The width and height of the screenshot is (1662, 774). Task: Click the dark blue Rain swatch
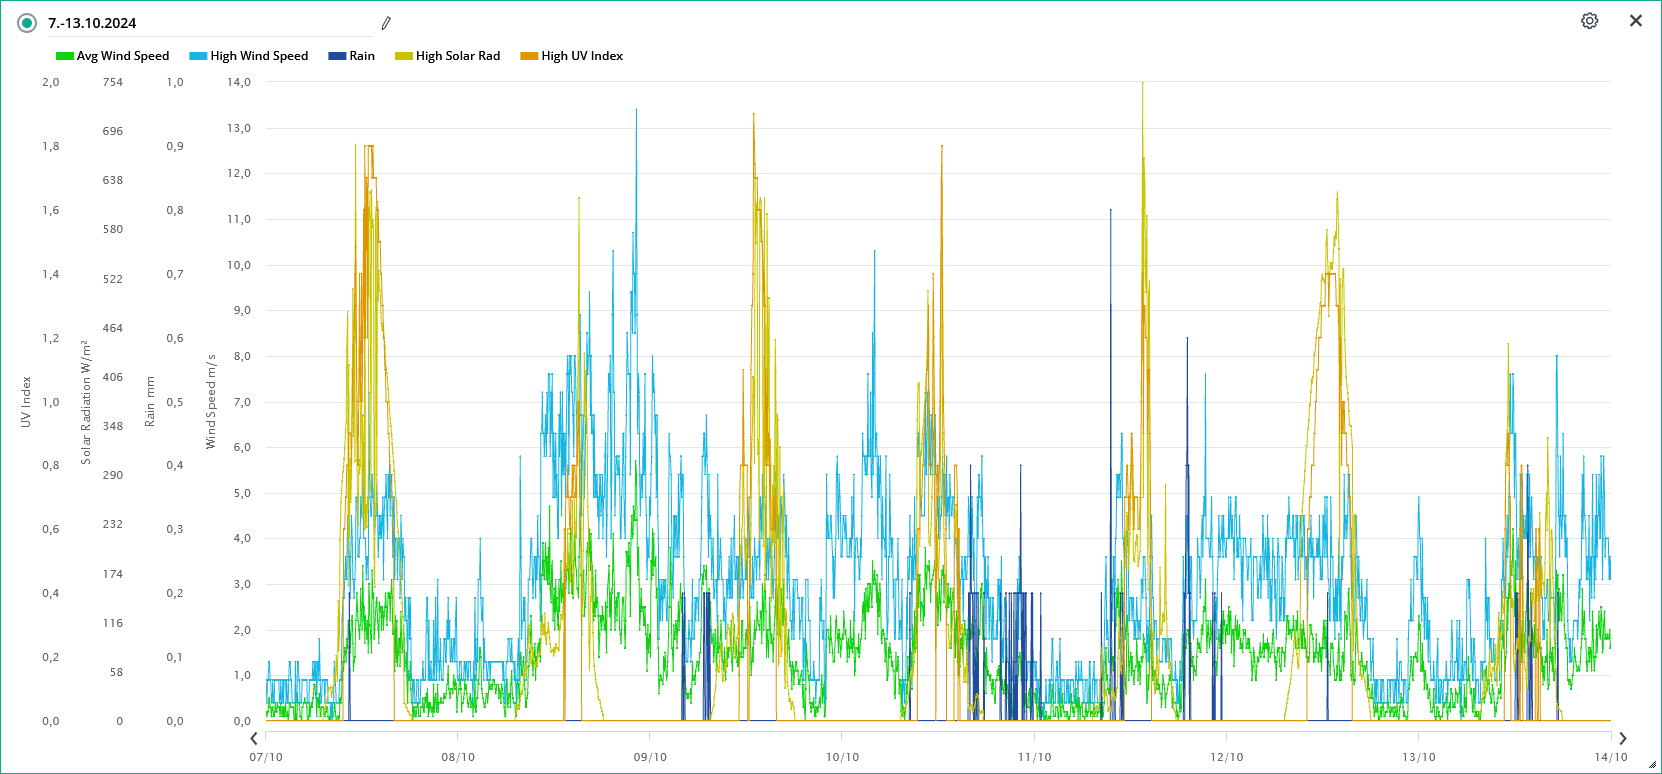337,56
